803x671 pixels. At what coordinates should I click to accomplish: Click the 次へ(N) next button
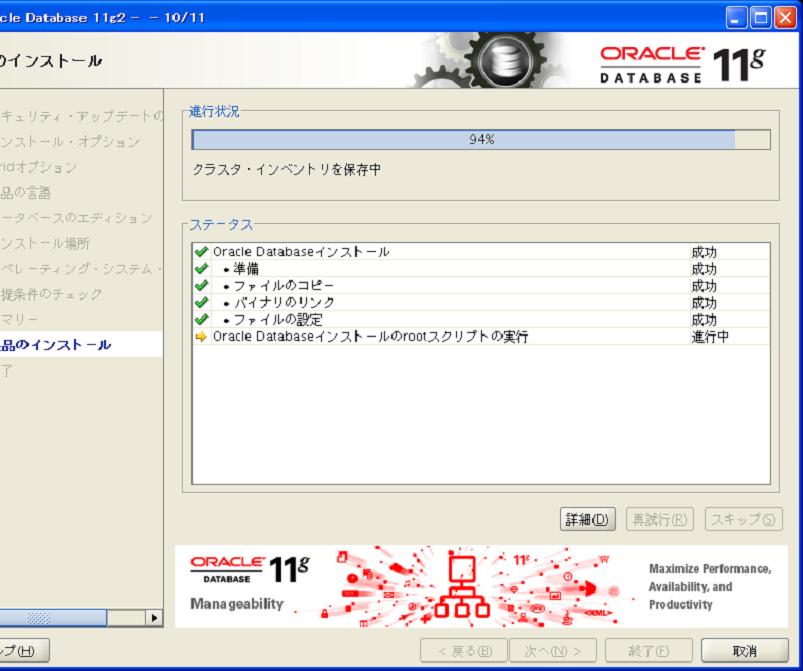coord(553,651)
